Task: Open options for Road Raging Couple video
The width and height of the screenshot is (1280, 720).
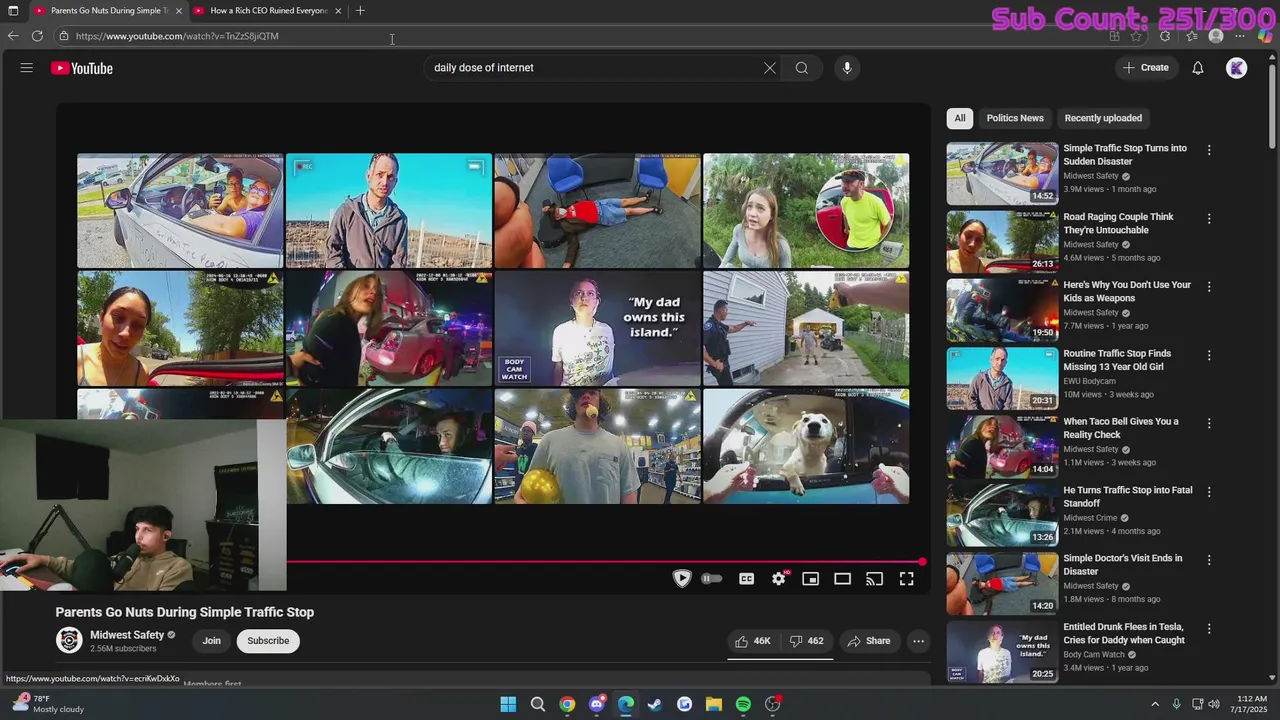Action: [1209, 218]
